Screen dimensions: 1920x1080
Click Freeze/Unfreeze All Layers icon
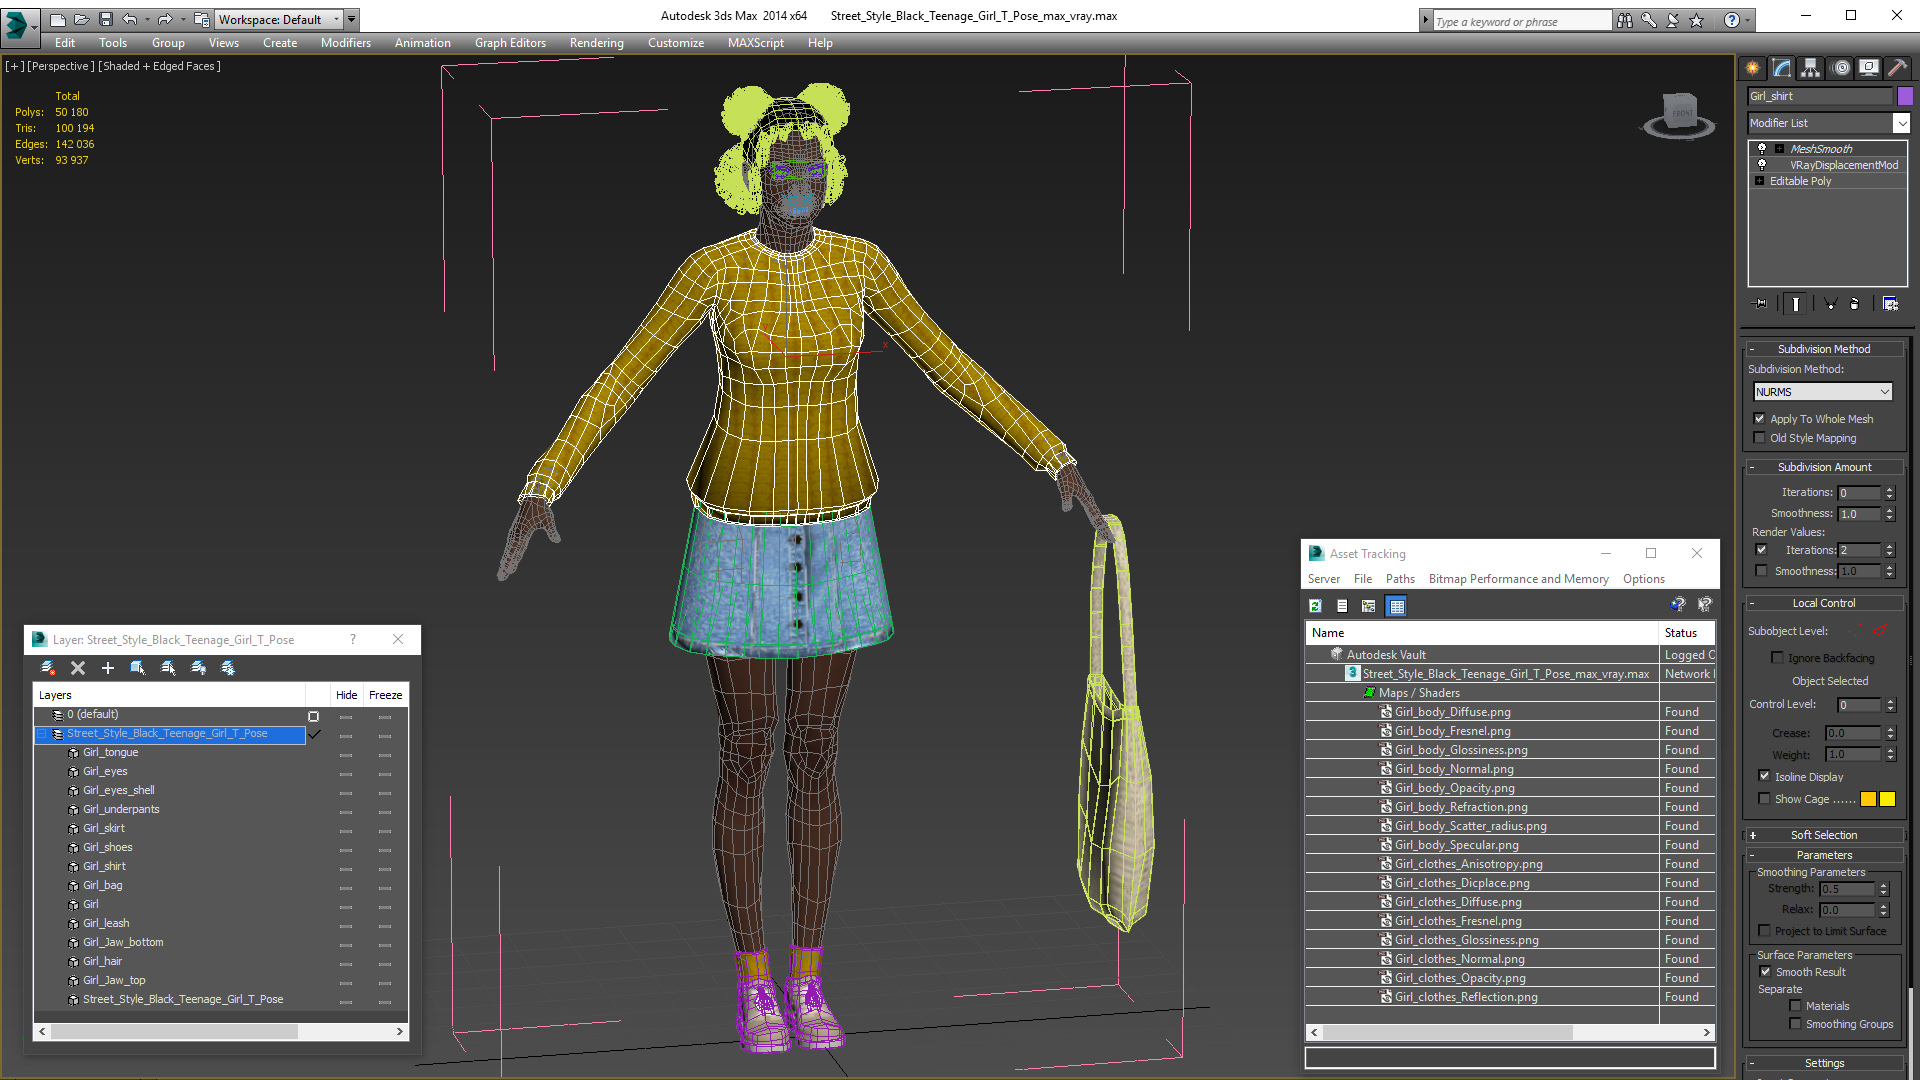[228, 668]
